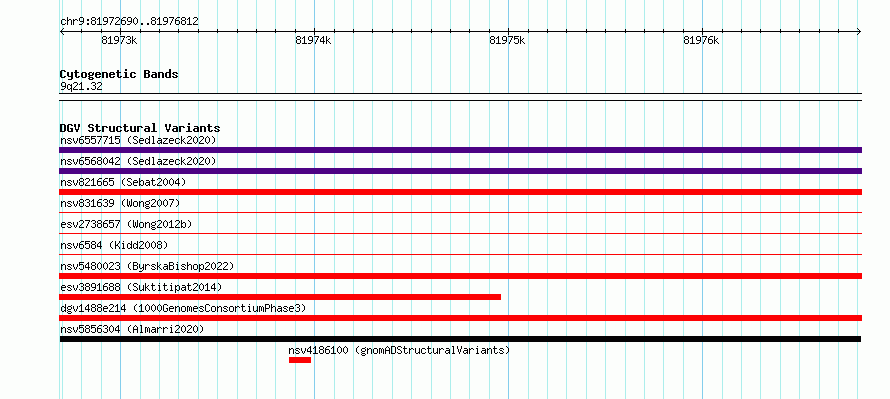Screen dimensions: 890x399
Task: Click the ruler's left arrowhead
Action: click(x=62, y=32)
